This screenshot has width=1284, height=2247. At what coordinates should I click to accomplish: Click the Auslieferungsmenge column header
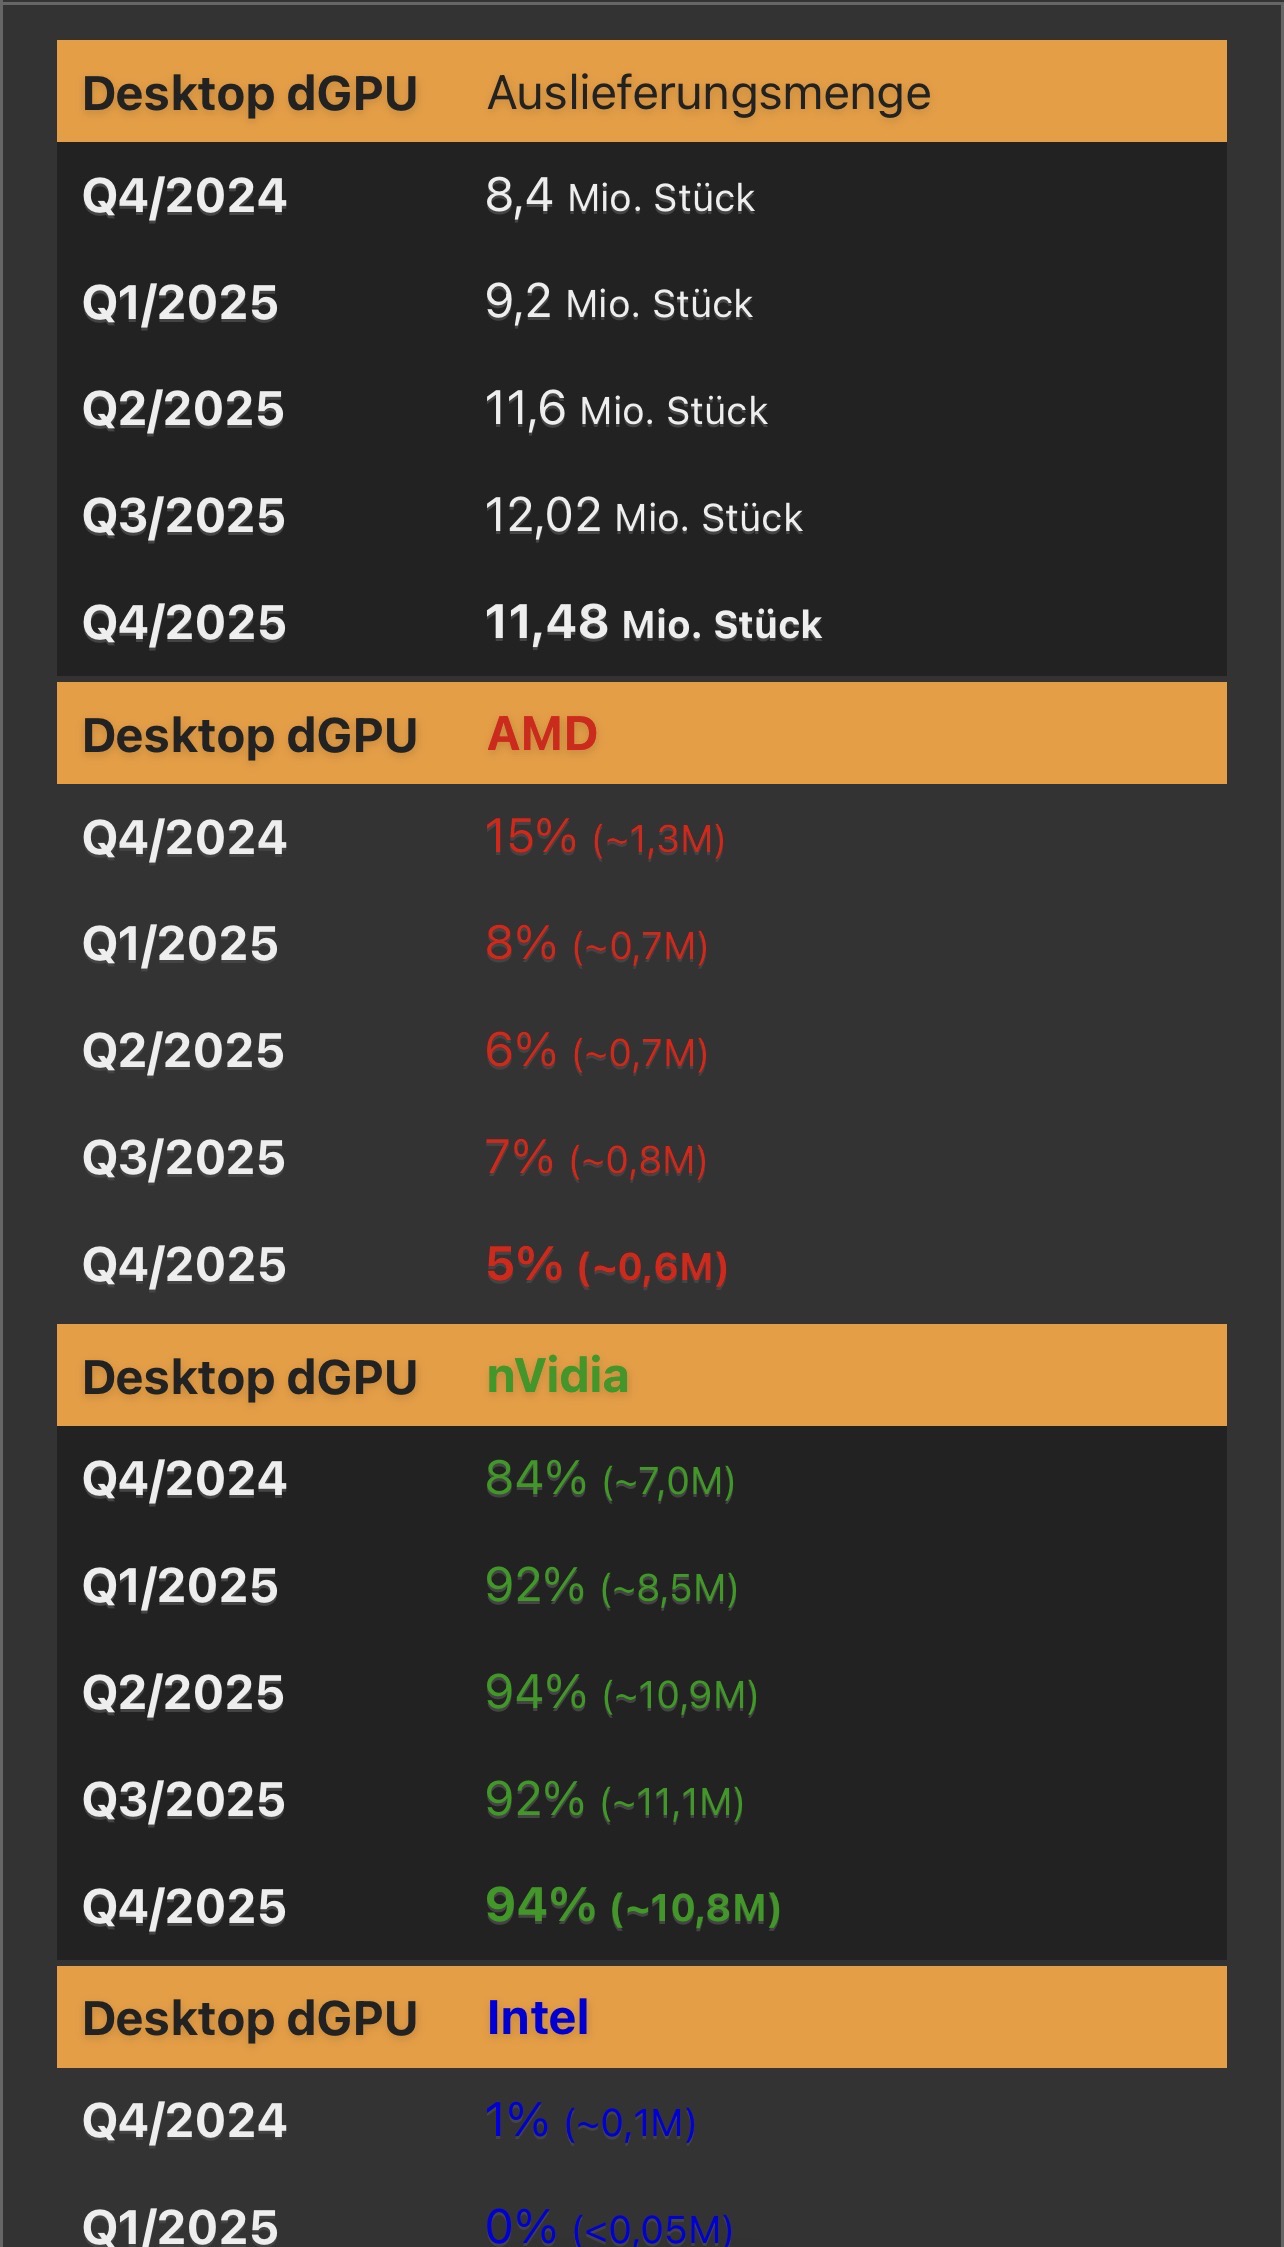point(709,94)
